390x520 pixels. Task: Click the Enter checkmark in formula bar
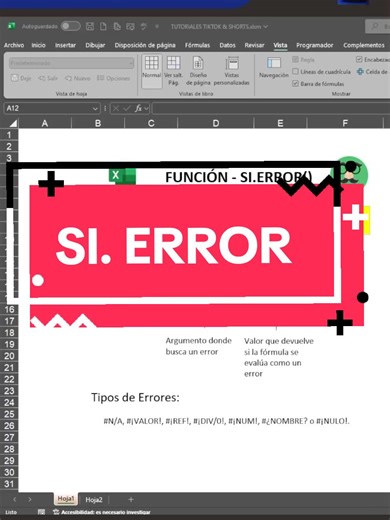pos(127,108)
